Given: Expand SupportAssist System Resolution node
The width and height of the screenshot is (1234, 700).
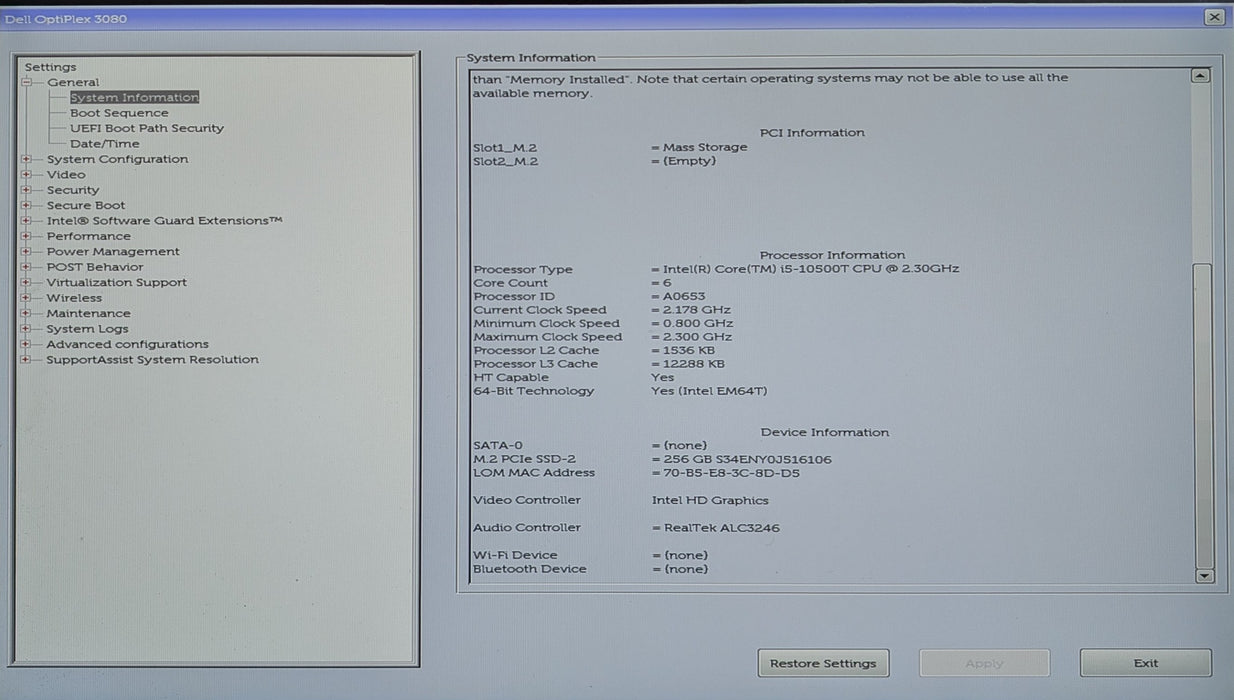Looking at the screenshot, I should click(26, 359).
